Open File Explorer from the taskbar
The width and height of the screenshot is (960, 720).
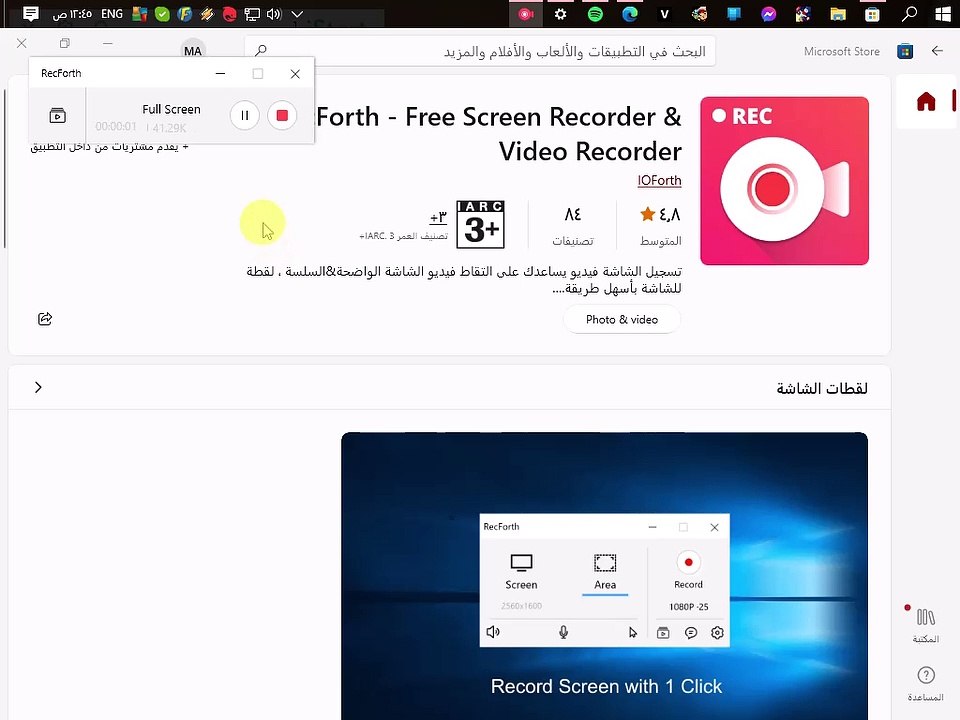point(838,13)
